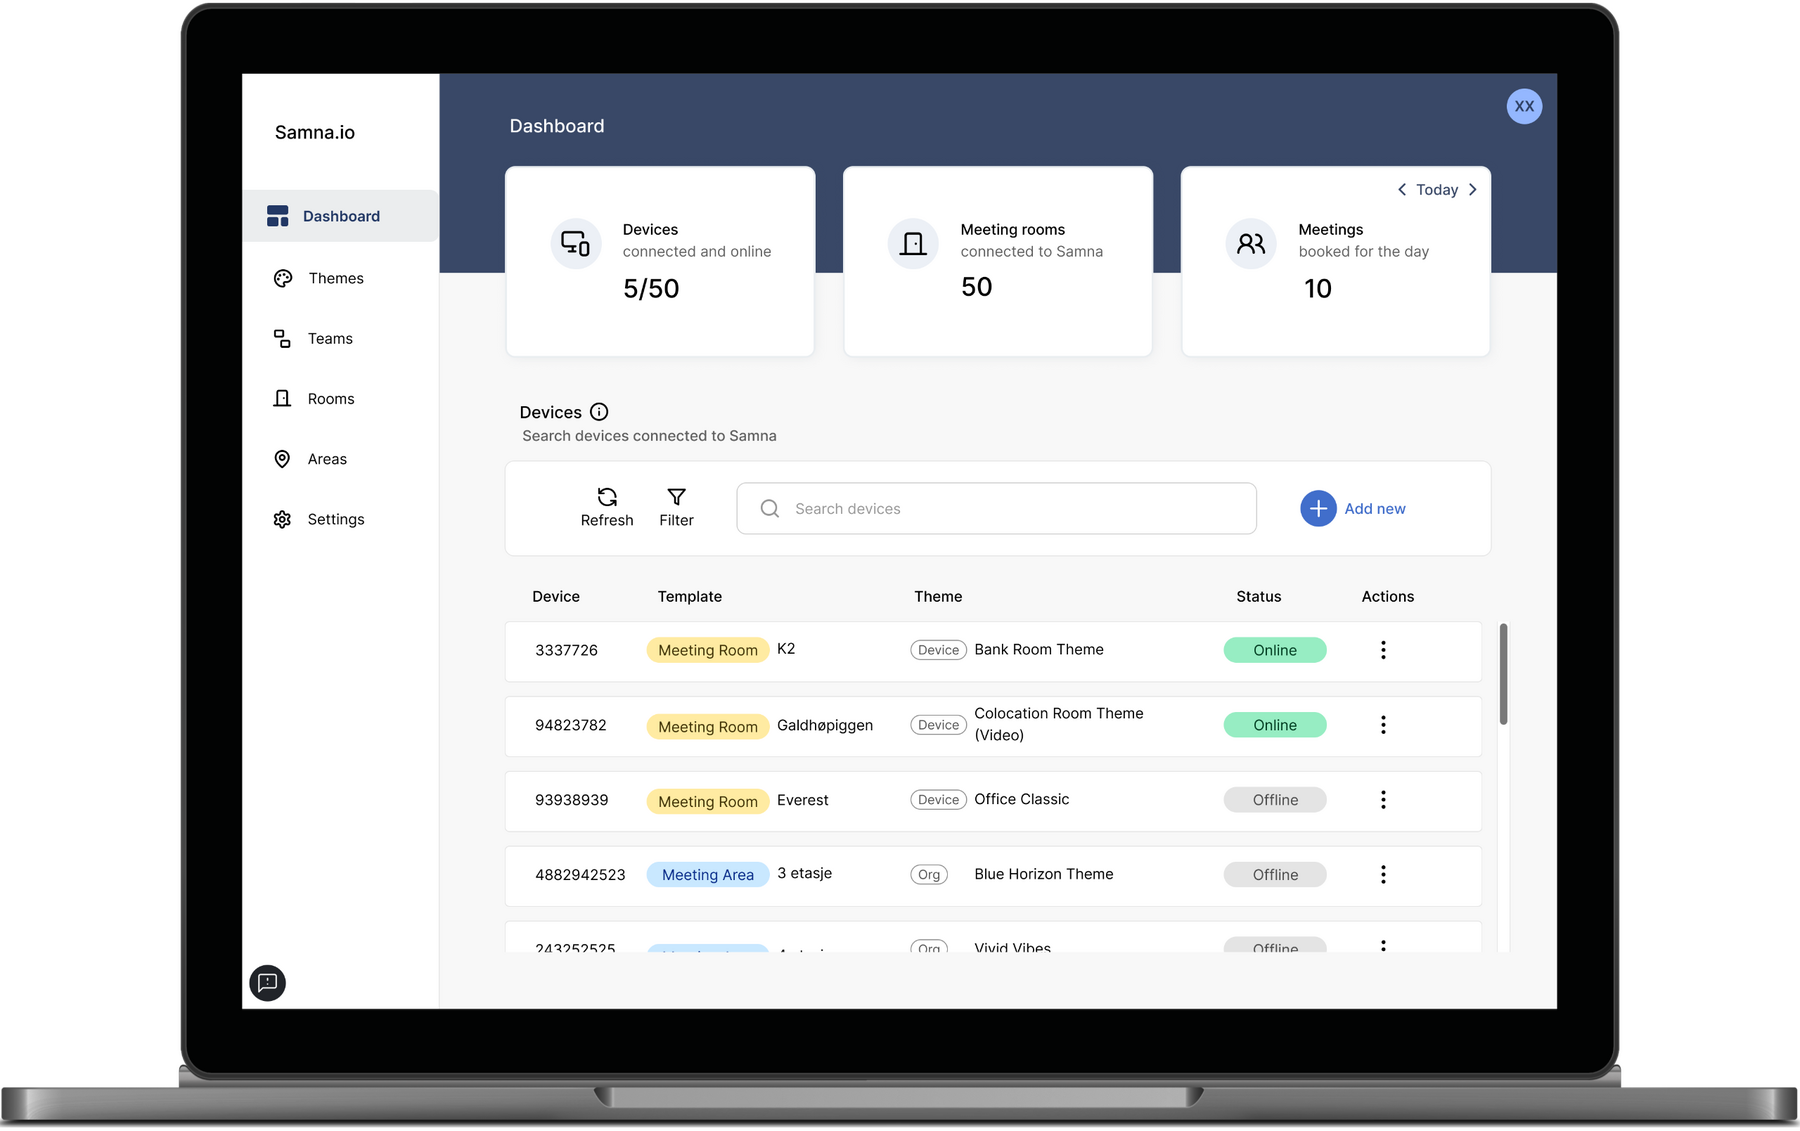This screenshot has width=1800, height=1131.
Task: Open actions menu for device 3337726
Action: [x=1383, y=650]
